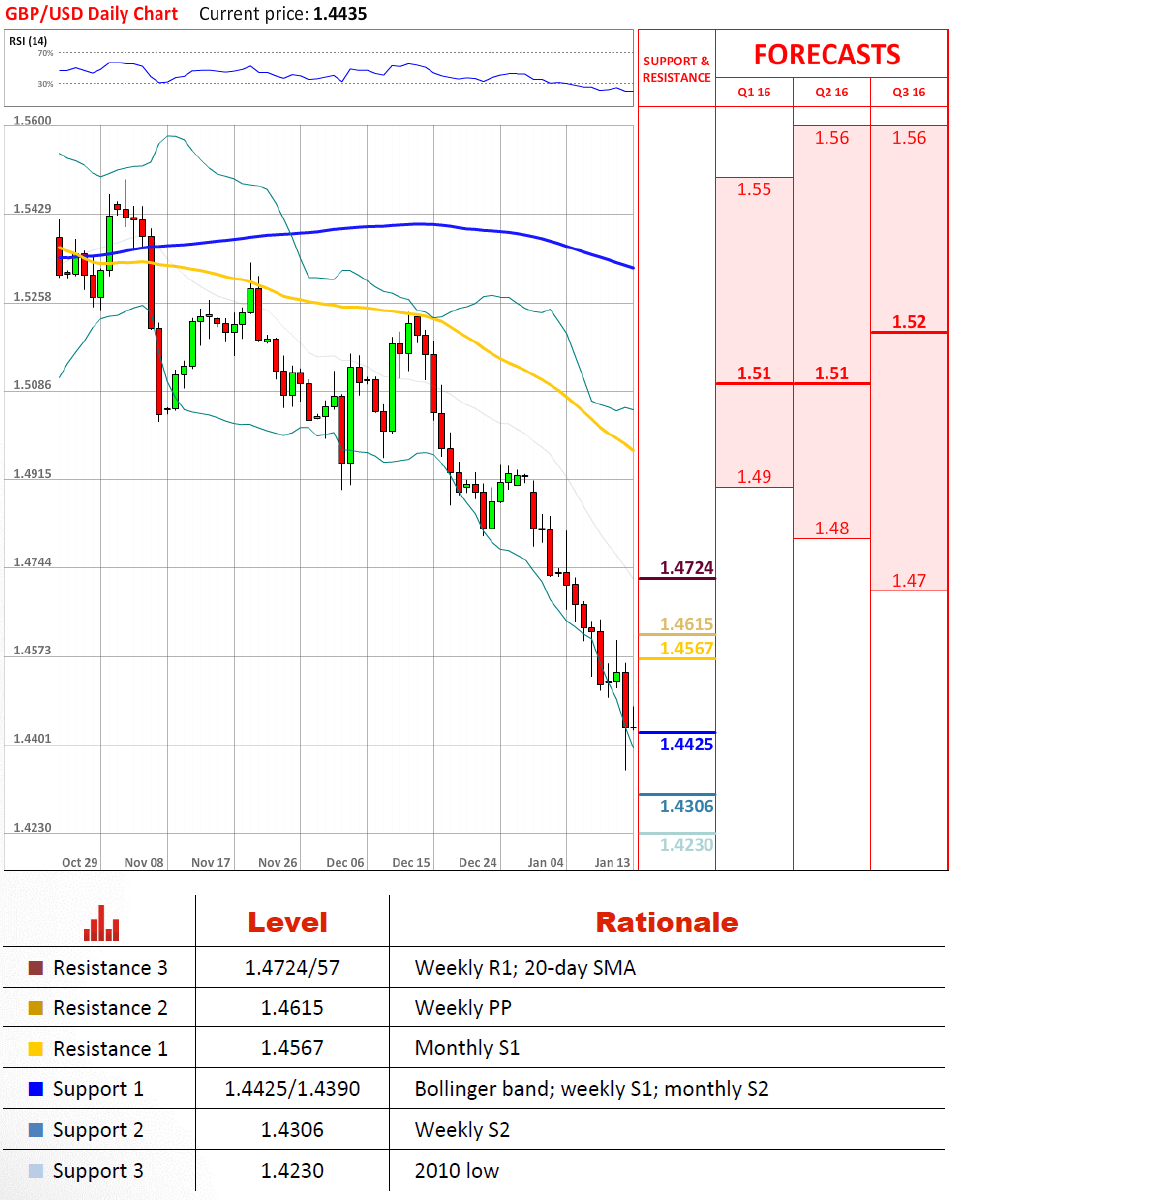
Task: Click the 1.5600 price axis label
Action: (32, 121)
